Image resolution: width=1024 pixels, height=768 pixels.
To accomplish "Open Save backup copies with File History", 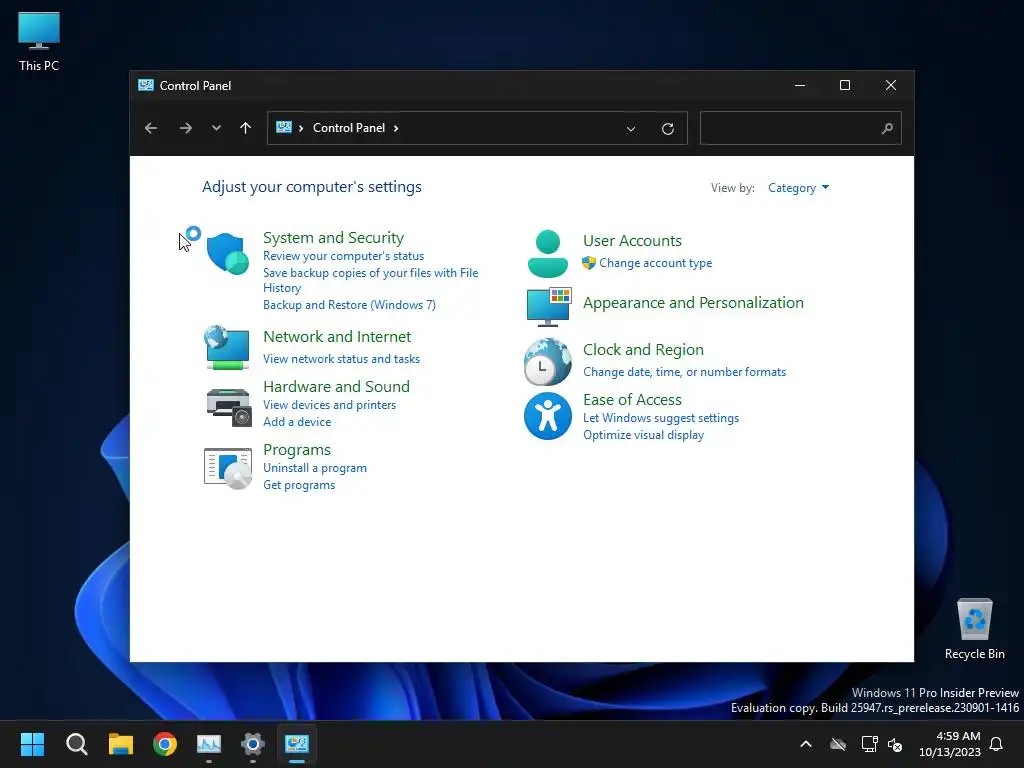I will coord(370,280).
